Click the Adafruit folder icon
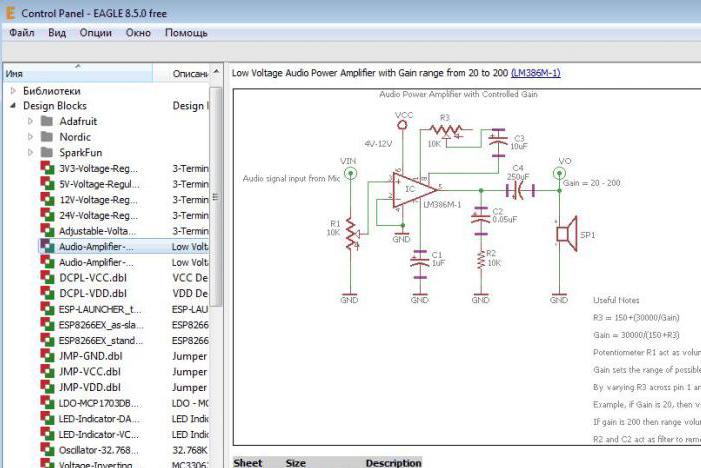Image resolution: width=701 pixels, height=468 pixels. pos(47,121)
